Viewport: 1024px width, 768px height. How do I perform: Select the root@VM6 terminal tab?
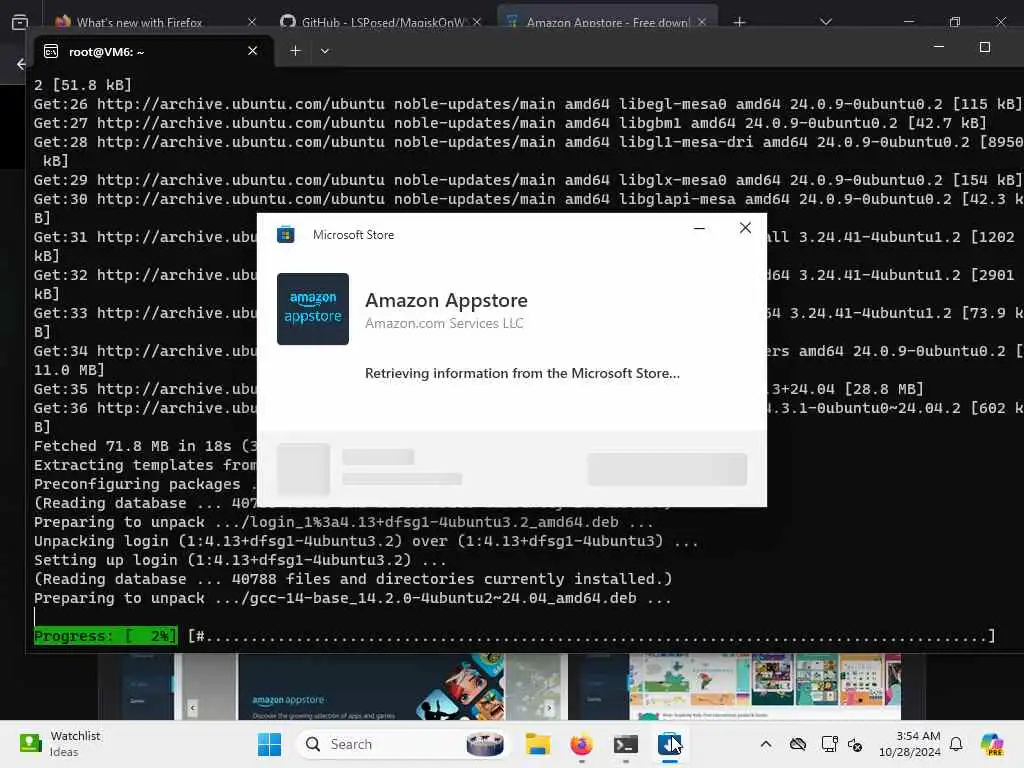pyautogui.click(x=153, y=51)
